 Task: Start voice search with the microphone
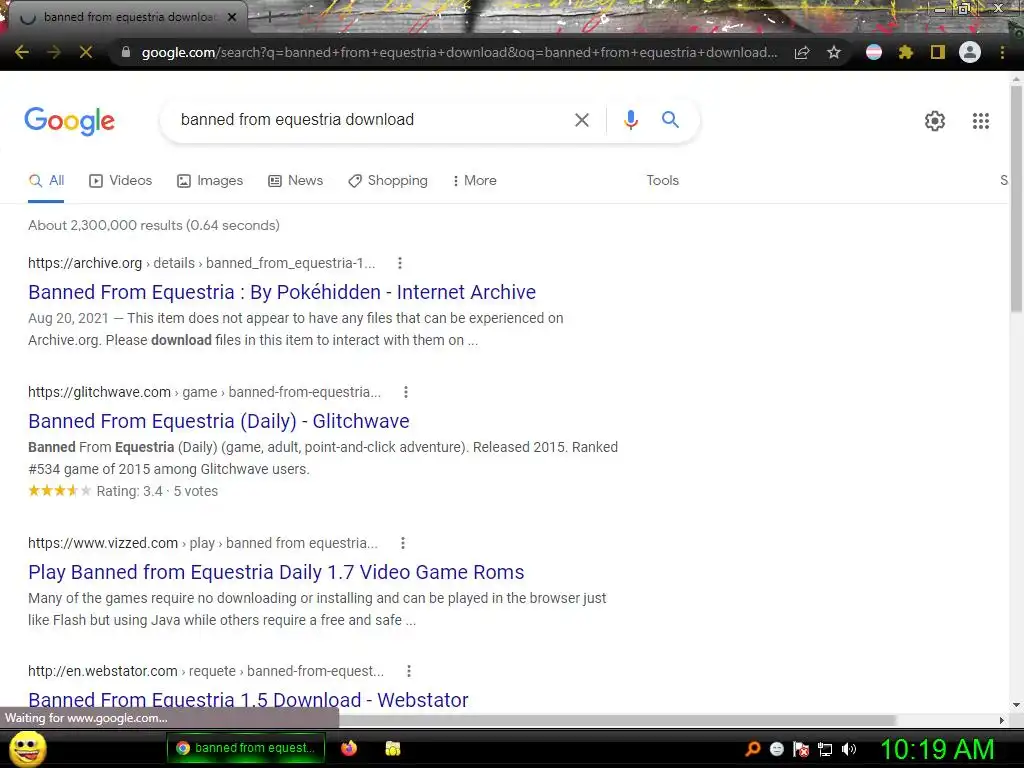(x=631, y=120)
